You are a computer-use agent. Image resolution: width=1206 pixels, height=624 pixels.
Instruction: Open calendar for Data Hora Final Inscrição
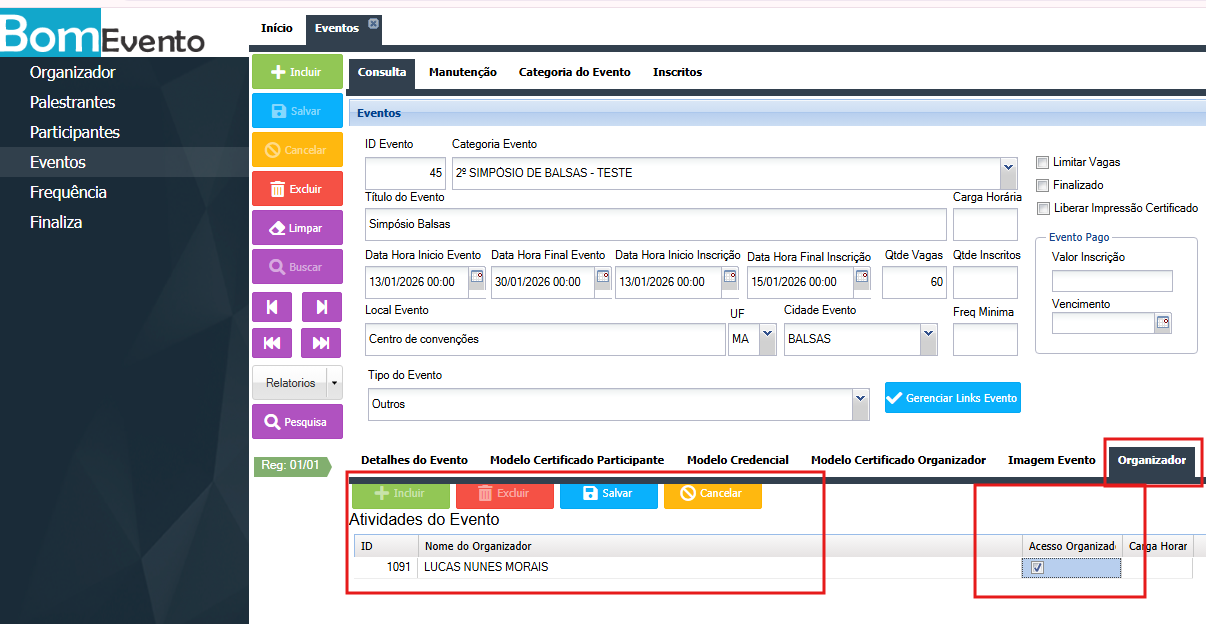click(x=861, y=276)
